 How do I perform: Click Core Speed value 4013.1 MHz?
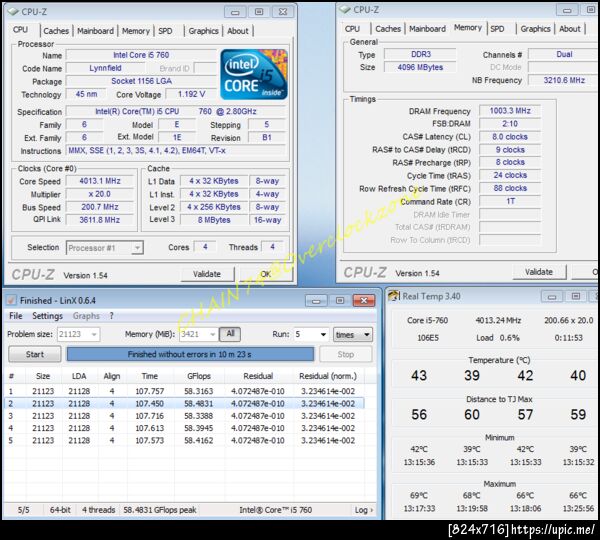[x=100, y=181]
